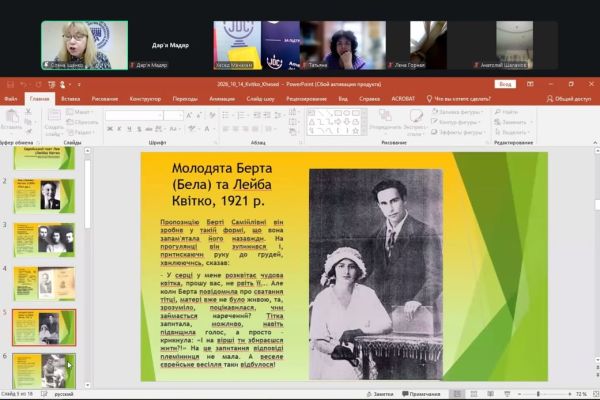Open the Вид ribbon tab
The width and height of the screenshot is (600, 400).
click(343, 99)
